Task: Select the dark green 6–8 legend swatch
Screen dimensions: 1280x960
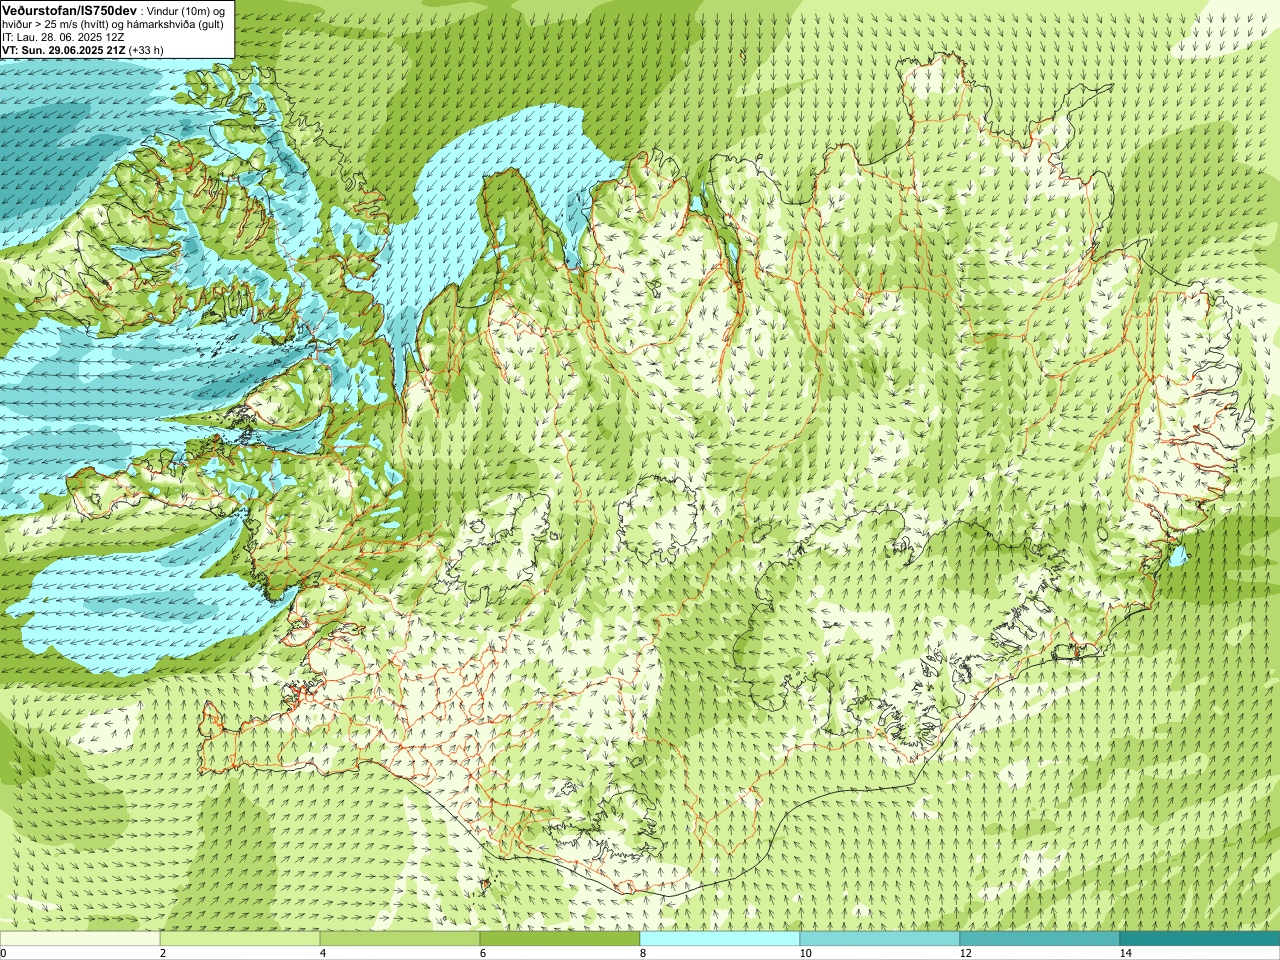Action: point(560,939)
